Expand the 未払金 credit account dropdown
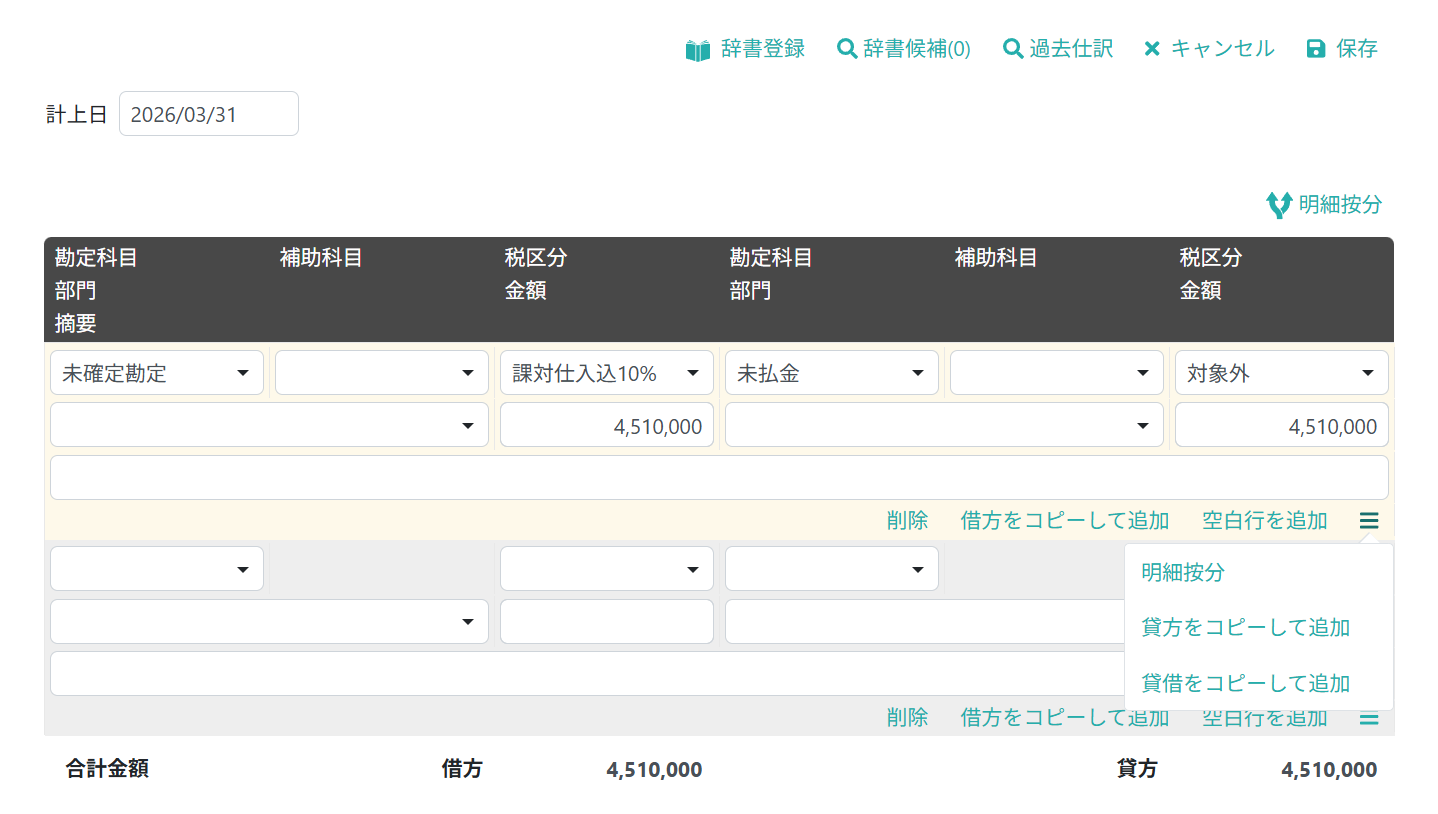 click(831, 373)
